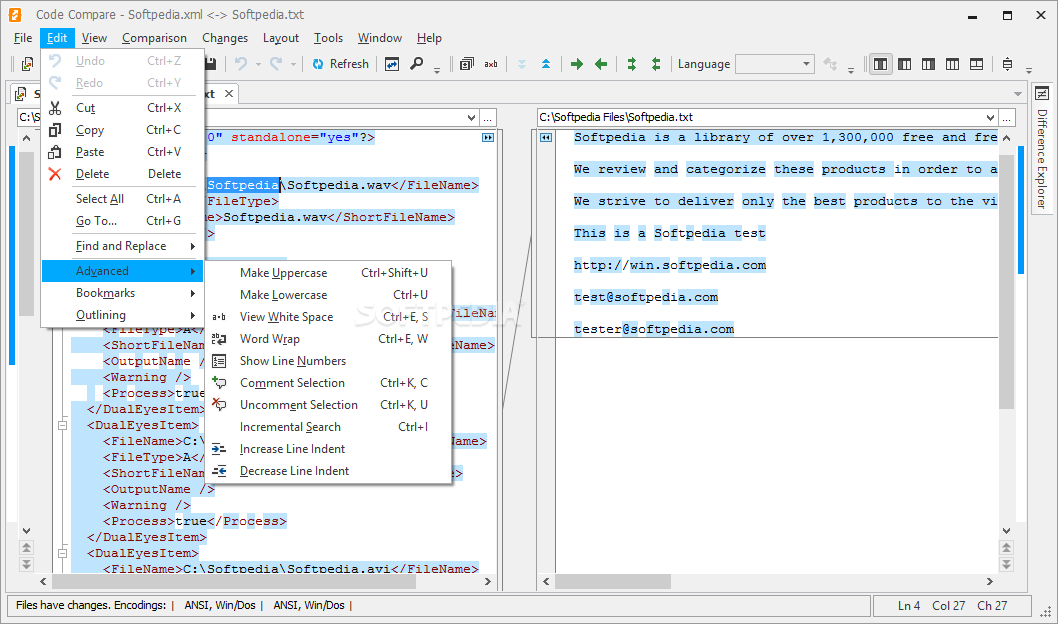Viewport: 1058px width, 624px height.
Task: Choose Paste from Edit menu
Action: click(122, 152)
